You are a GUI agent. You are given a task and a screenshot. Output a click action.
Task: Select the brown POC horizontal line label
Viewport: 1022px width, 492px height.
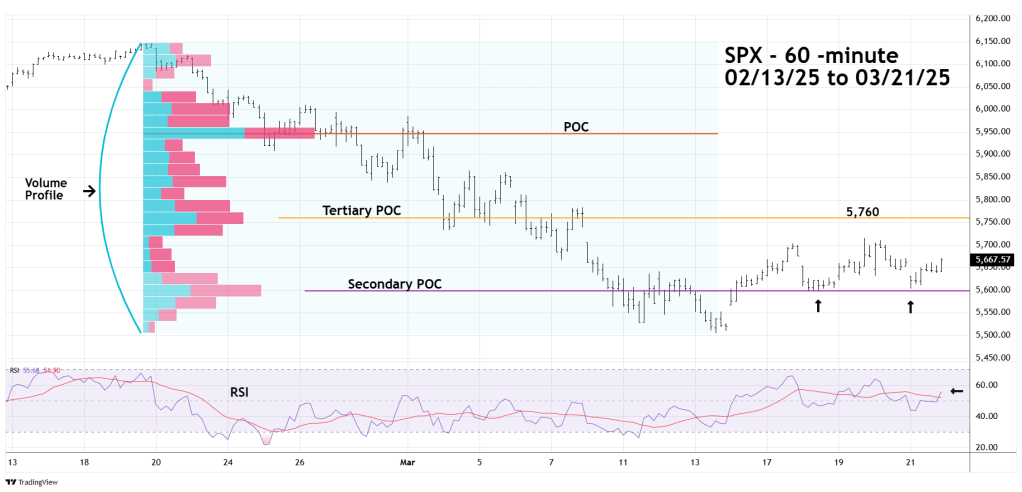[575, 126]
